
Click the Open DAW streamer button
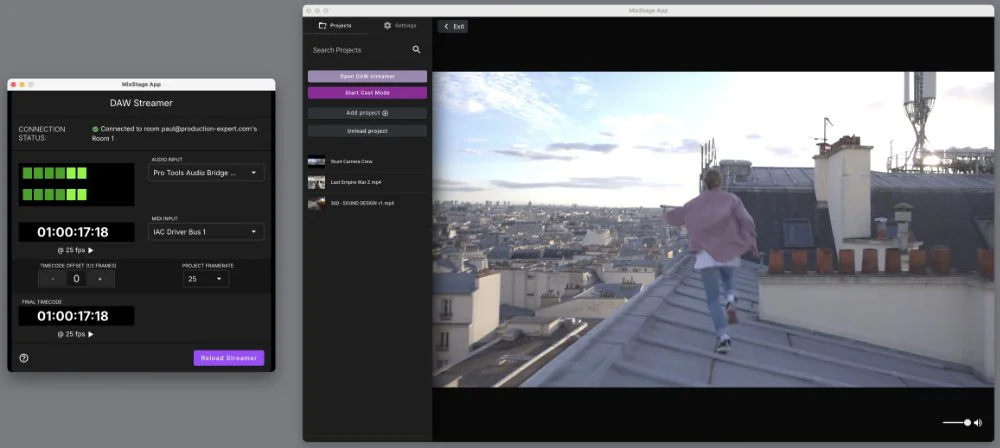[367, 76]
